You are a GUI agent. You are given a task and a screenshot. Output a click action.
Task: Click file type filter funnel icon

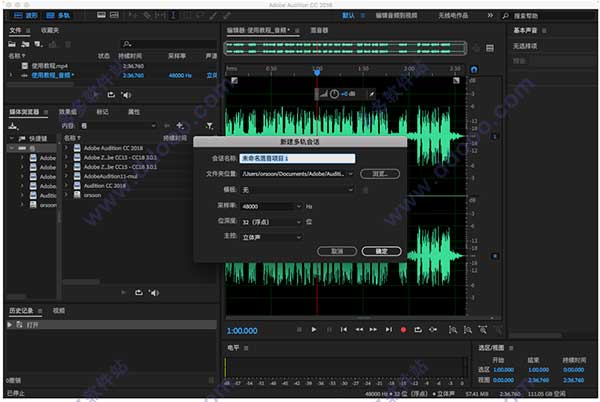pyautogui.click(x=209, y=125)
